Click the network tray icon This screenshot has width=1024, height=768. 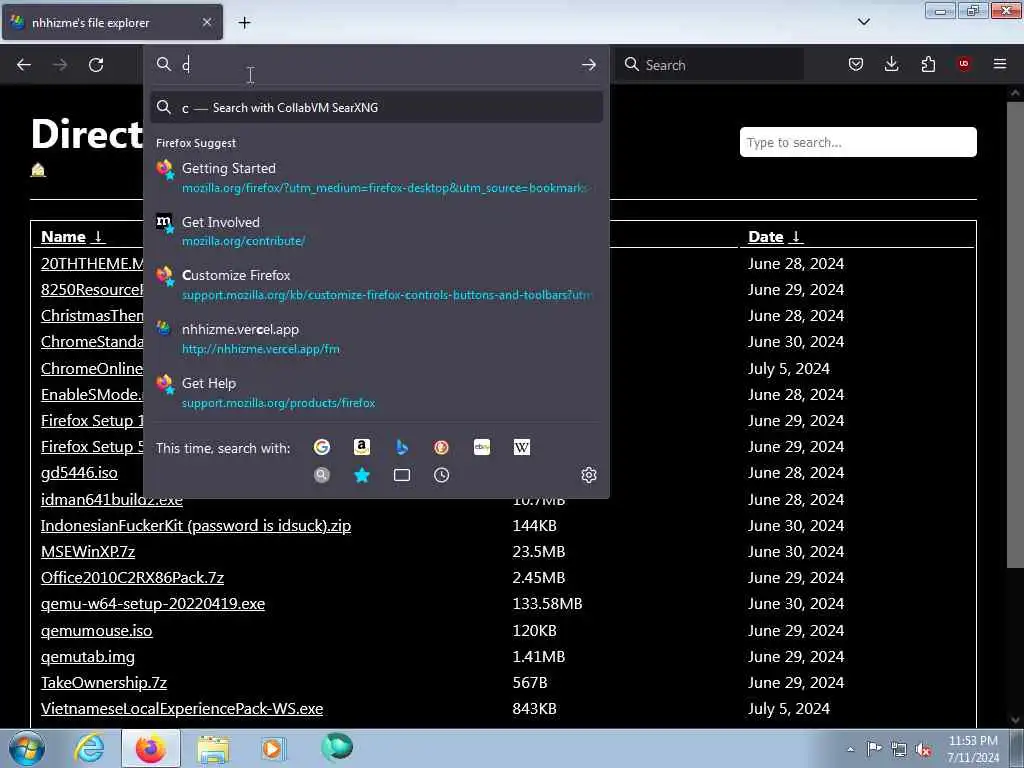pyautogui.click(x=899, y=749)
